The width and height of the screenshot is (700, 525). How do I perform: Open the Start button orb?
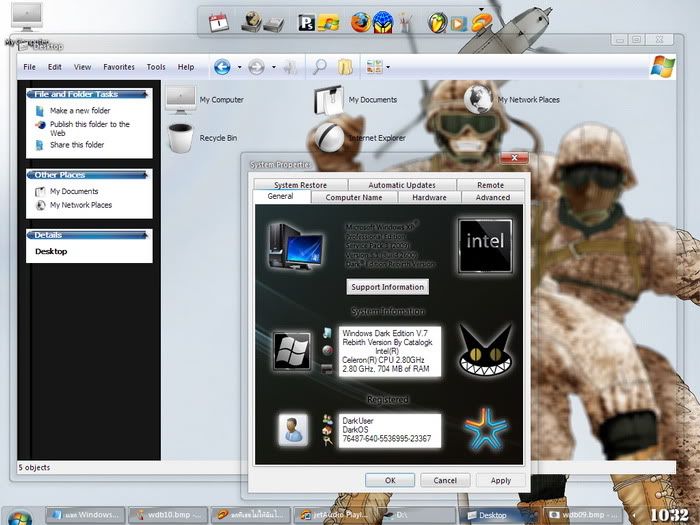point(19,518)
